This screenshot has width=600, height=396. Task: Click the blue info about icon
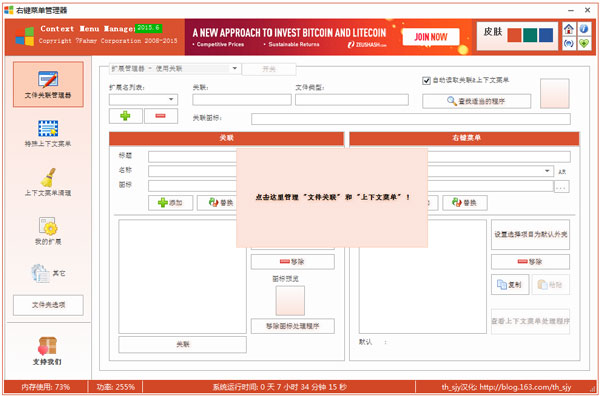click(x=583, y=29)
